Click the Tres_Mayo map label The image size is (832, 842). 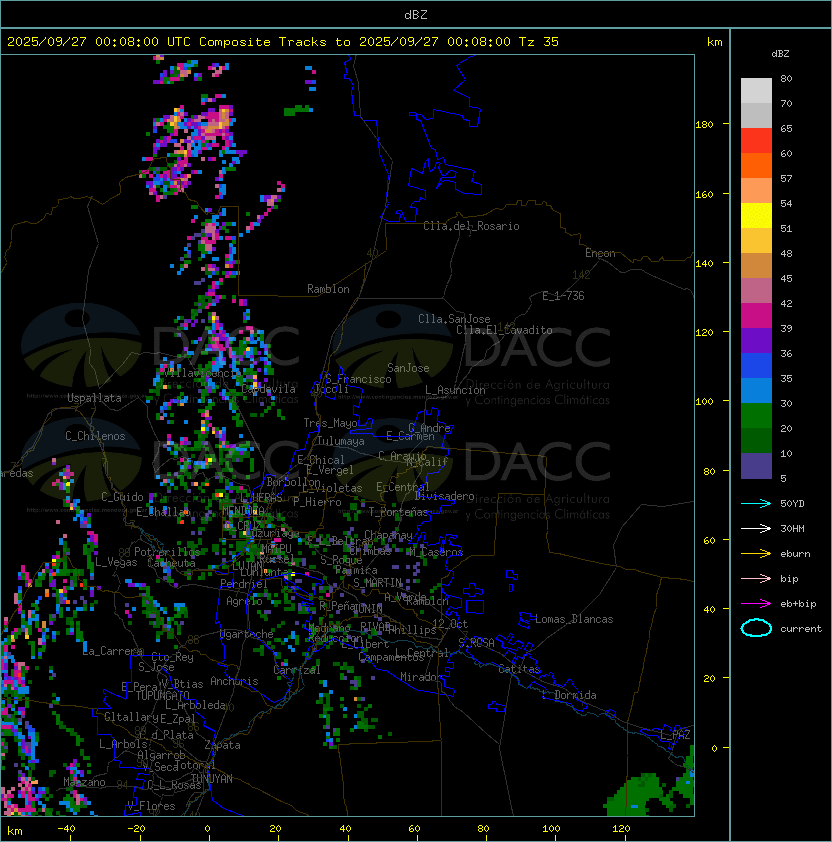coord(330,423)
